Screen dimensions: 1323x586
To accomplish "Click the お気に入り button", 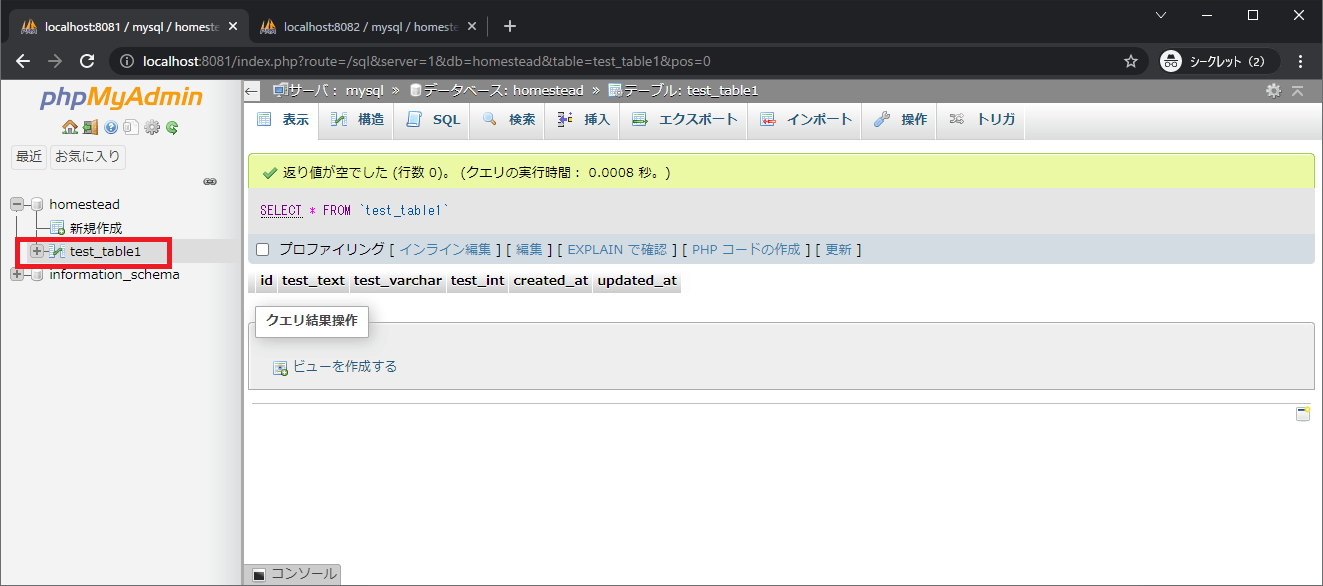I will [x=88, y=157].
